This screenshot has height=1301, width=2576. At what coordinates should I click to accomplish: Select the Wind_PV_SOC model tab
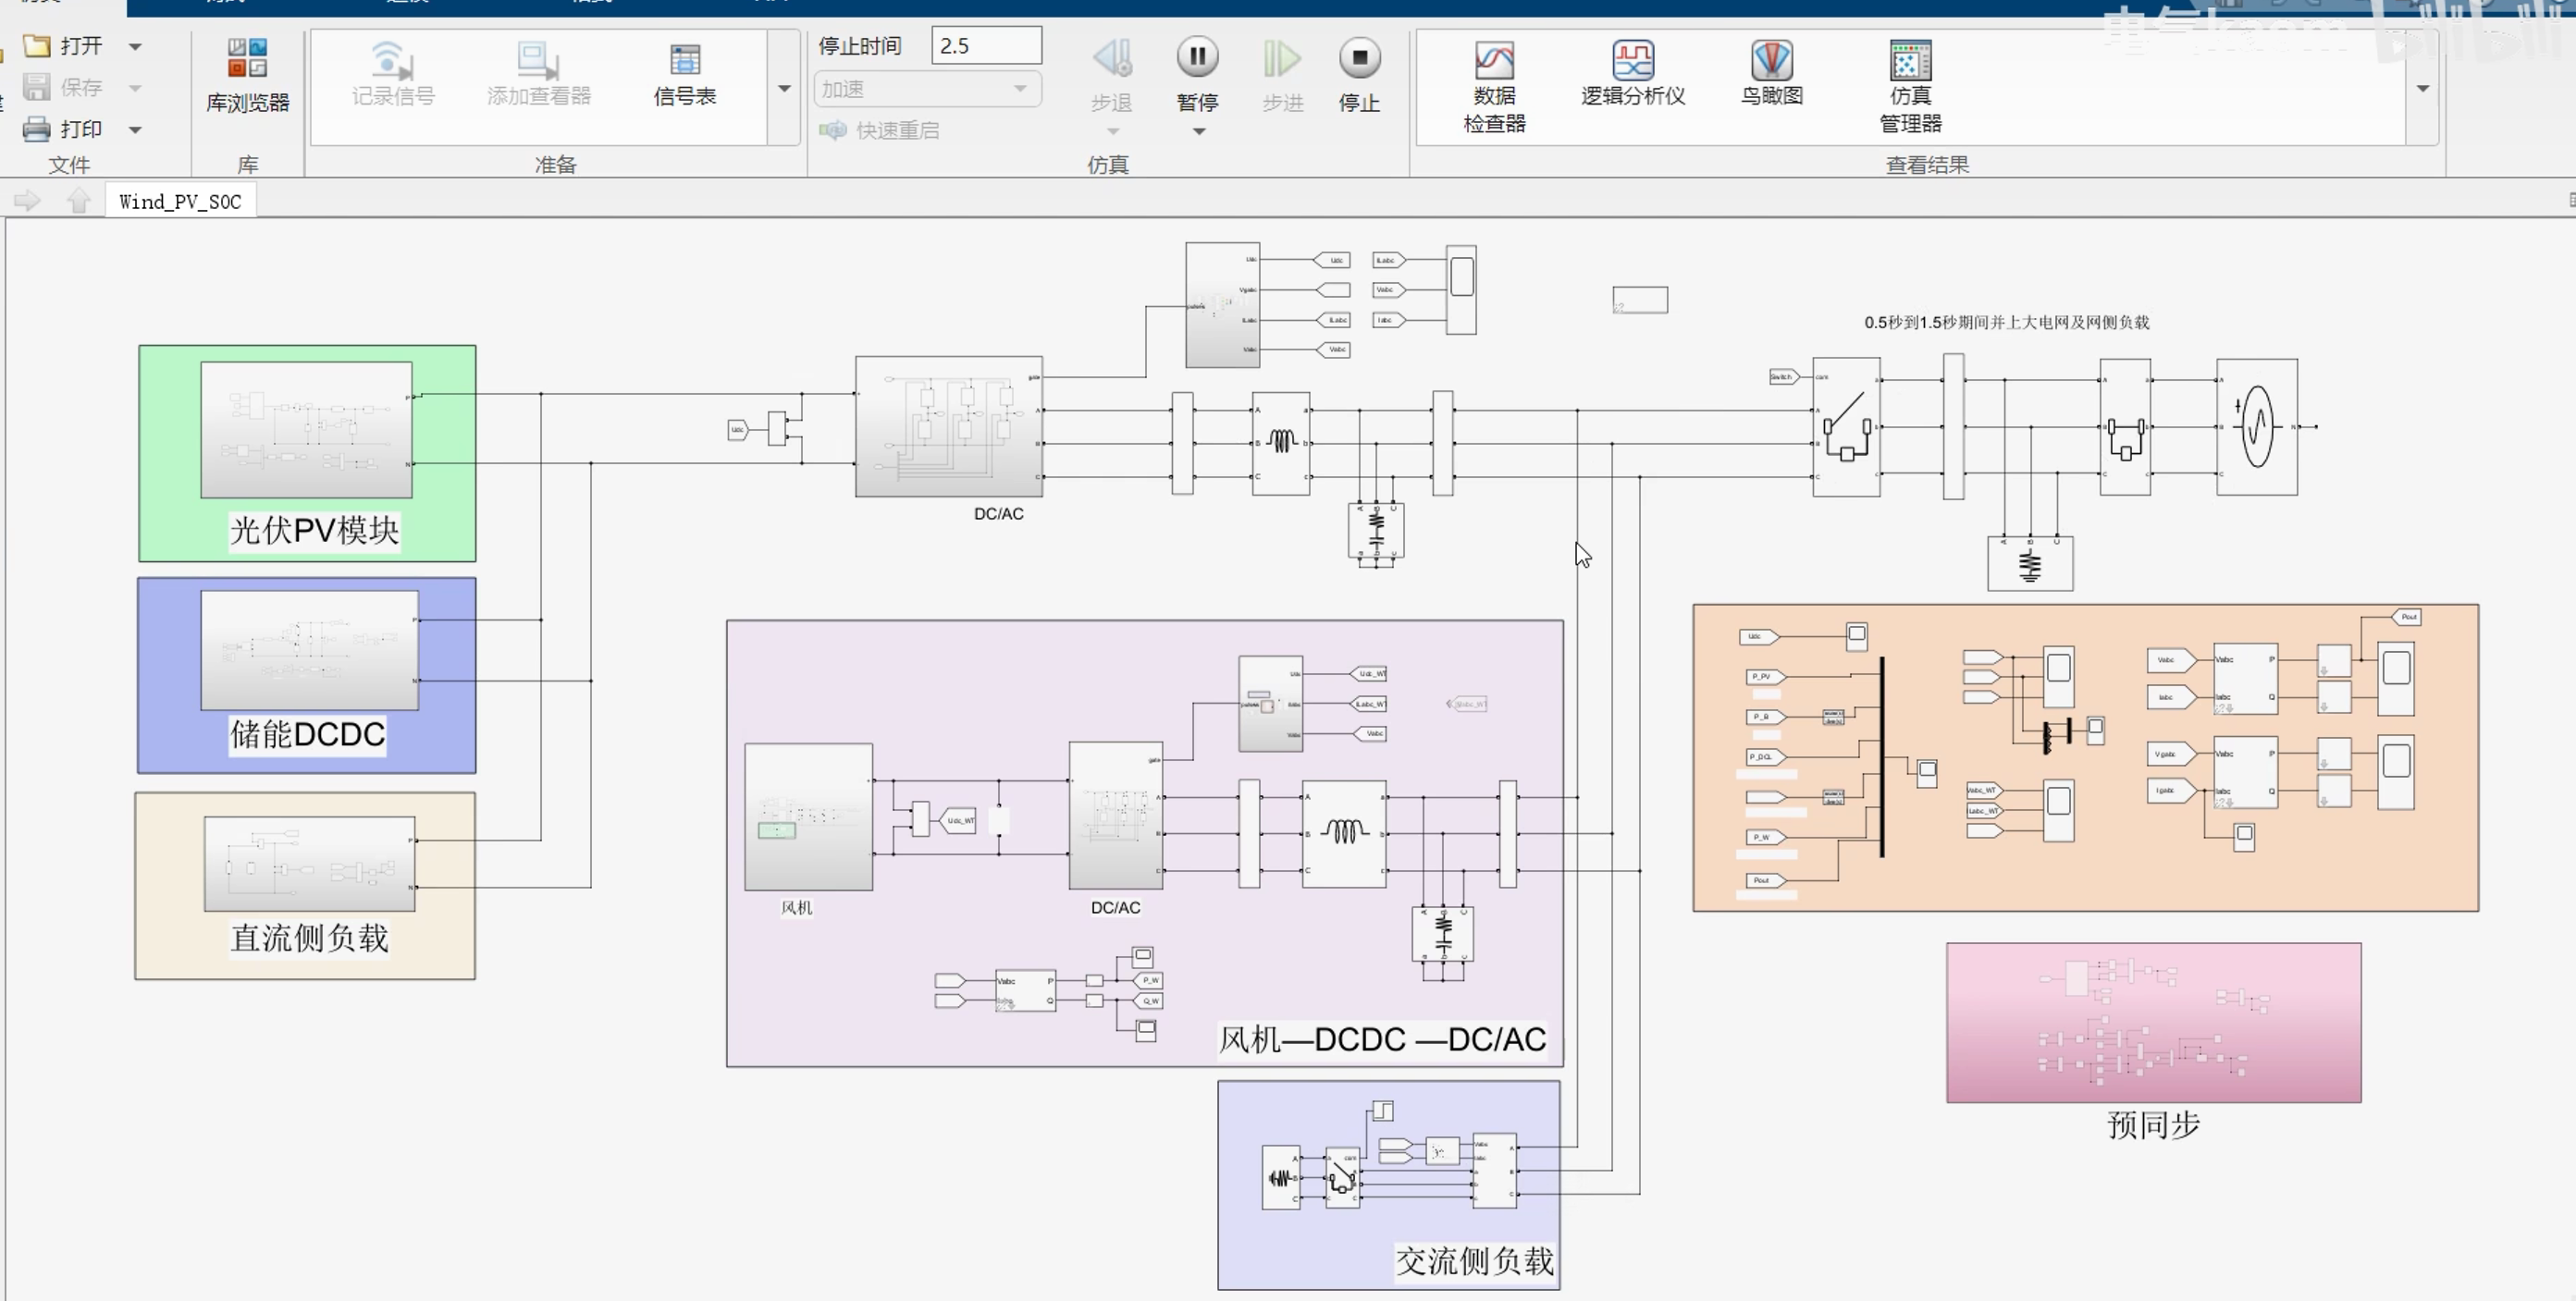coord(180,202)
